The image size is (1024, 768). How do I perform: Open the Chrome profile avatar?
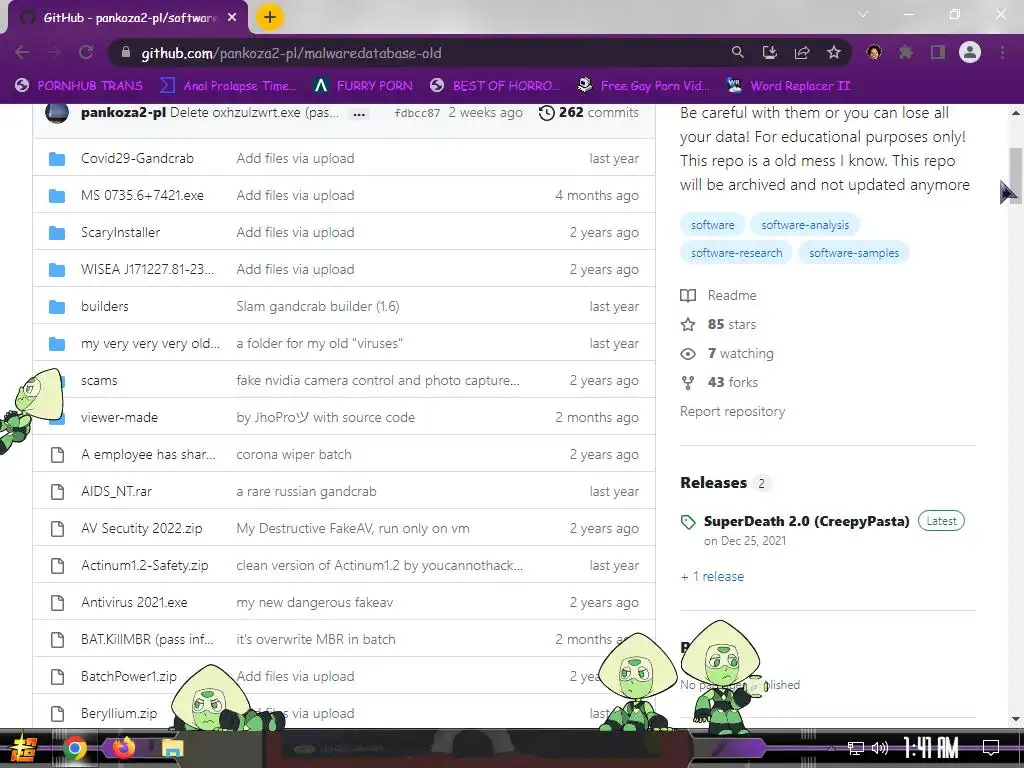point(970,52)
